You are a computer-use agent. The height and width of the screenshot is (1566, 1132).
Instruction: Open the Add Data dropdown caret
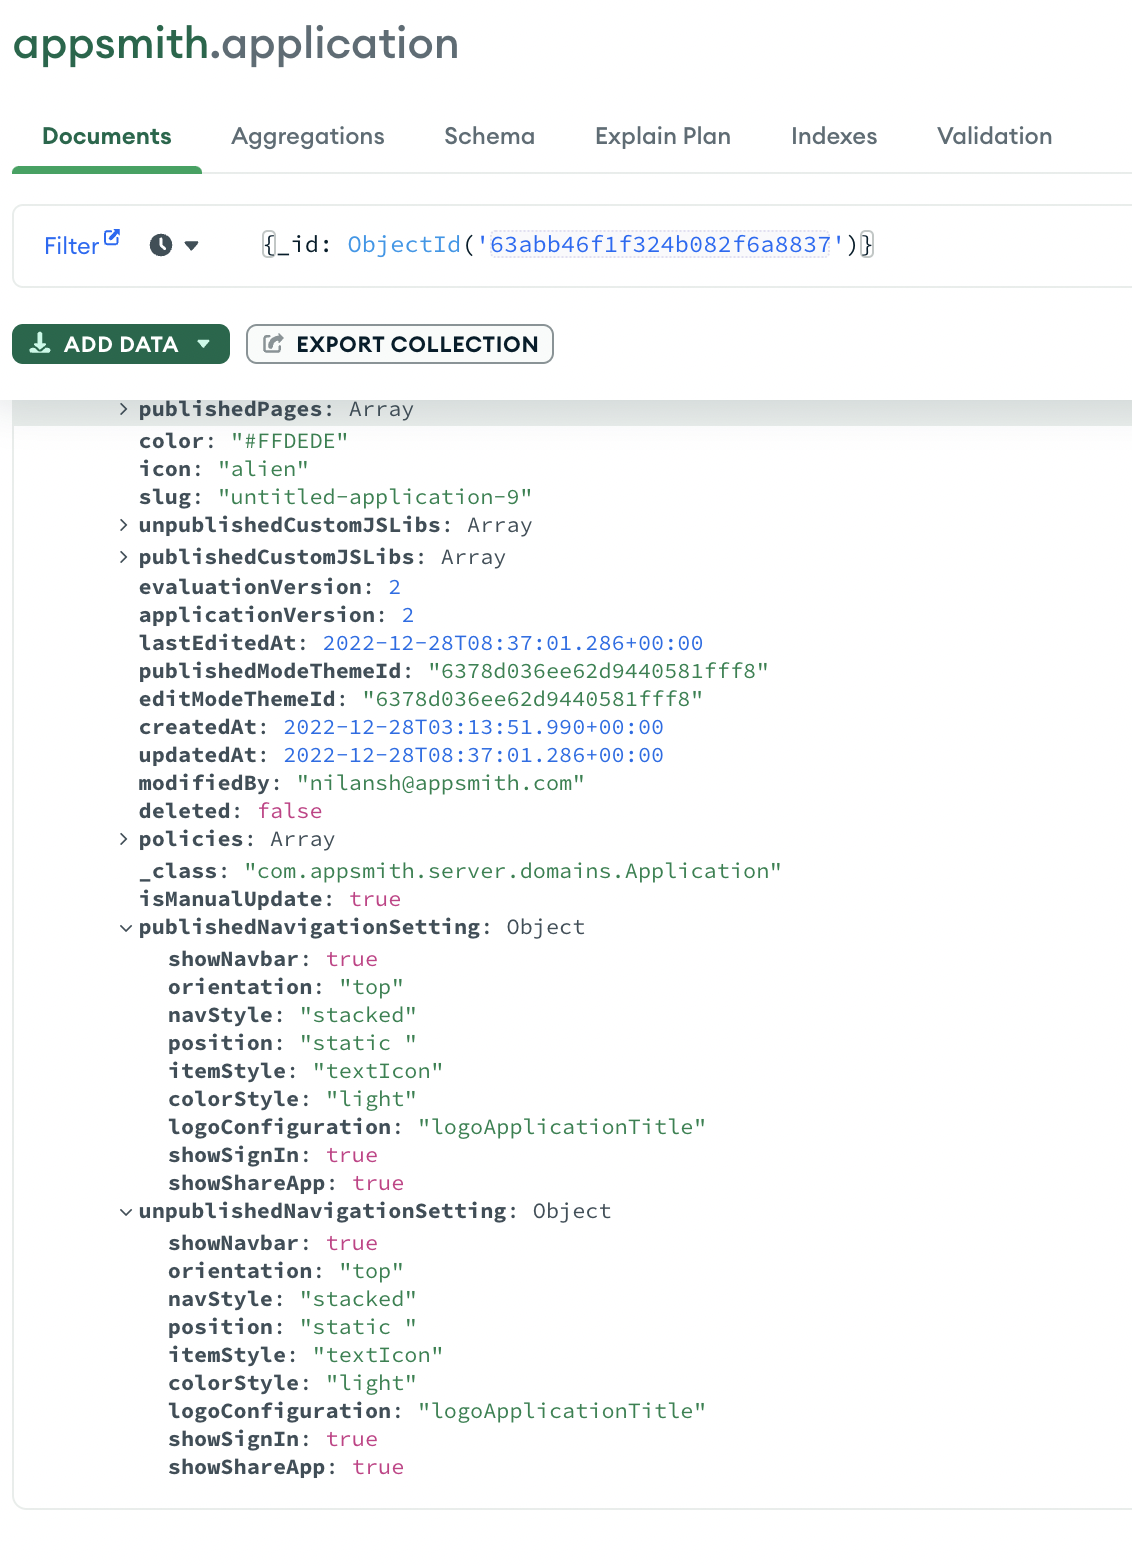click(x=204, y=344)
